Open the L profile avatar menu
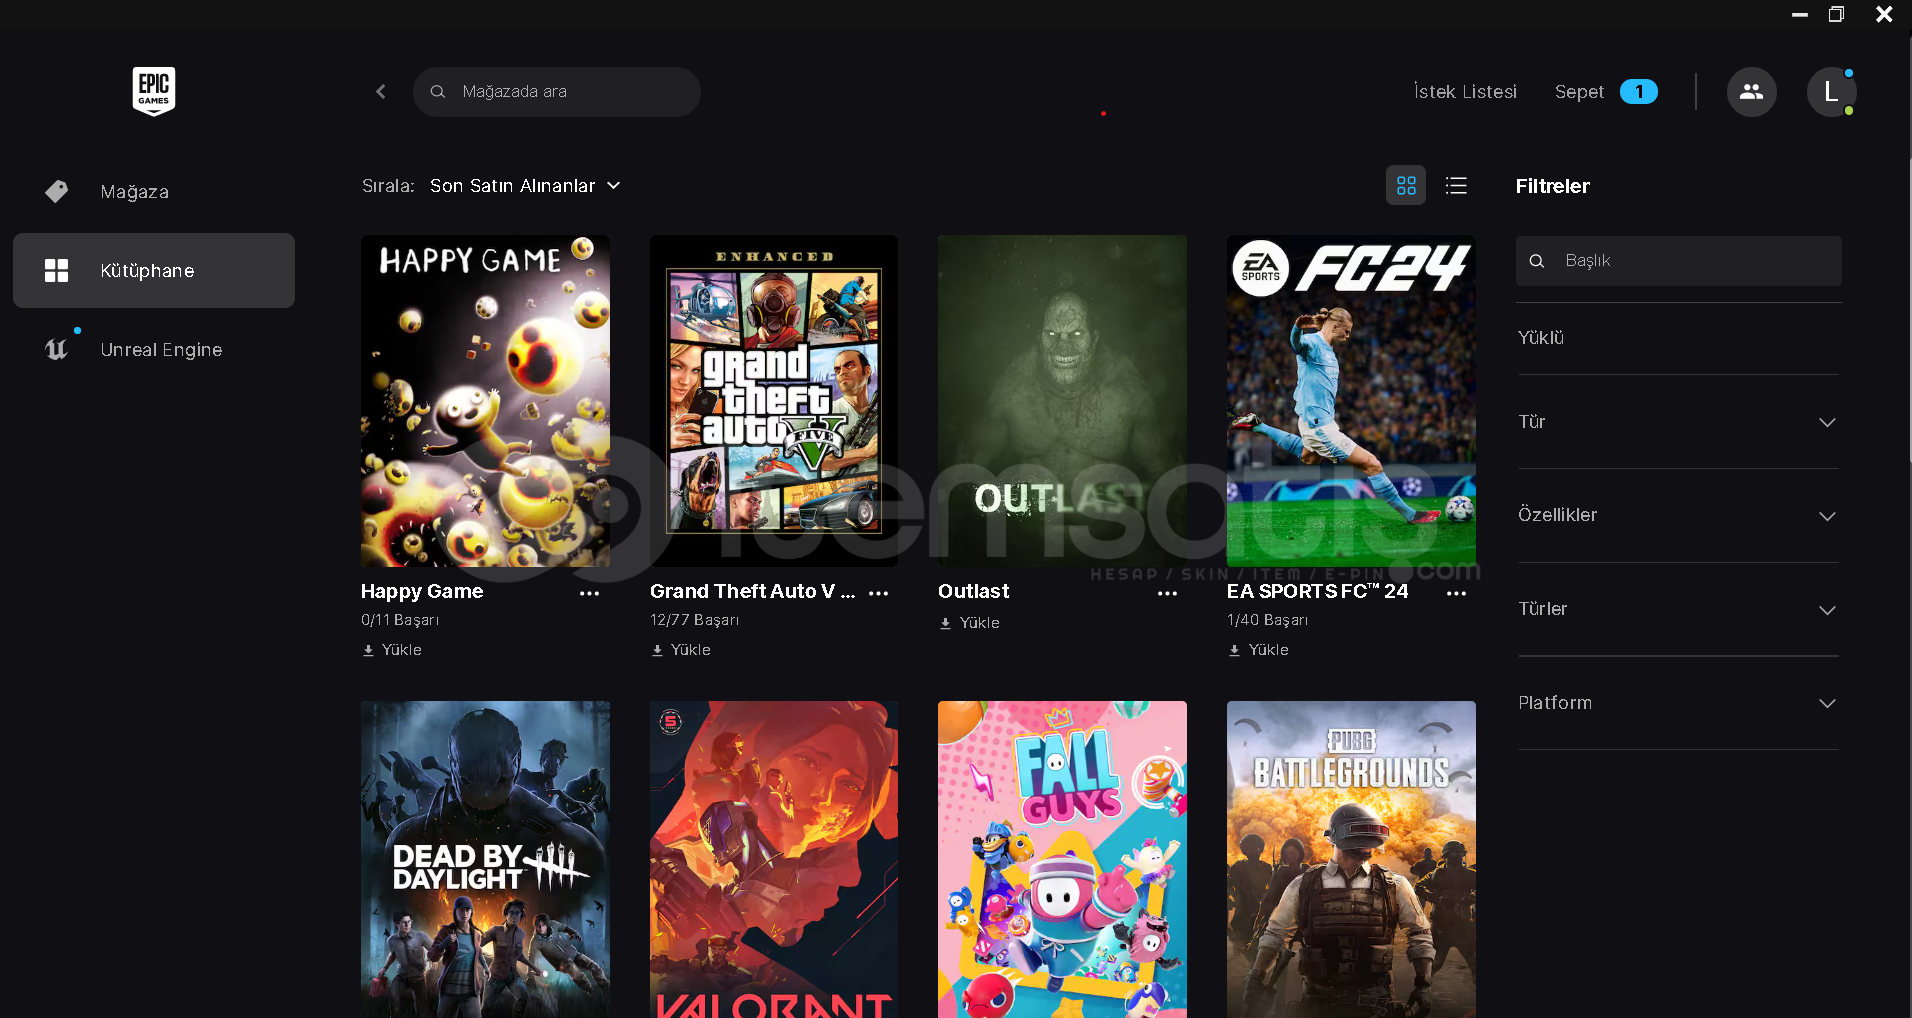1912x1018 pixels. (x=1831, y=92)
